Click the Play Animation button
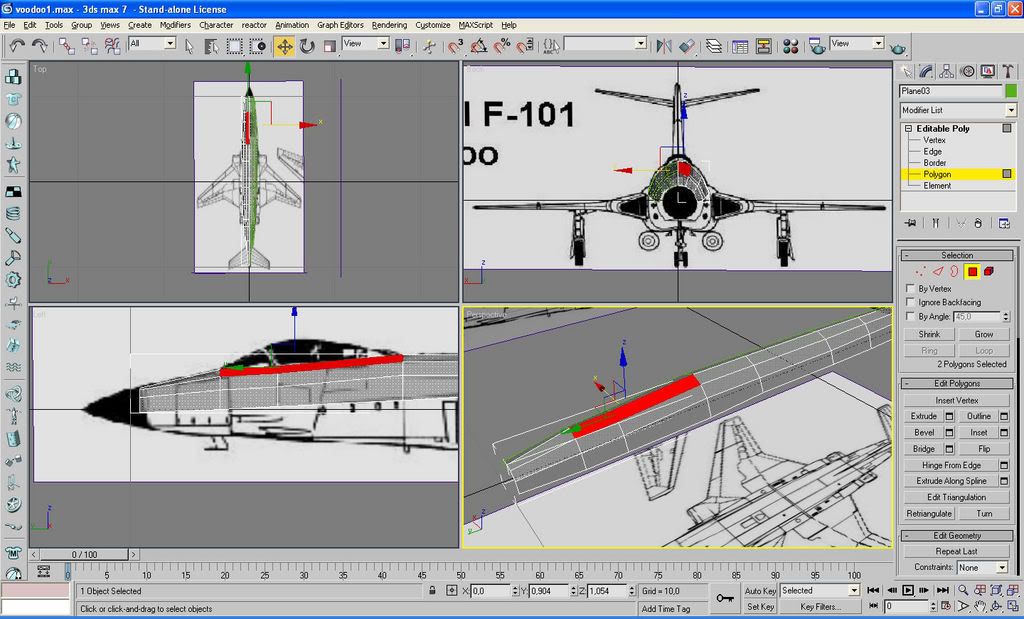This screenshot has height=619, width=1024. 908,590
